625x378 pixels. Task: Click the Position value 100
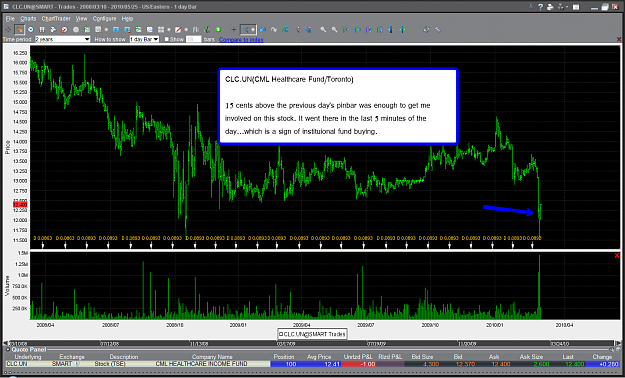pos(291,364)
